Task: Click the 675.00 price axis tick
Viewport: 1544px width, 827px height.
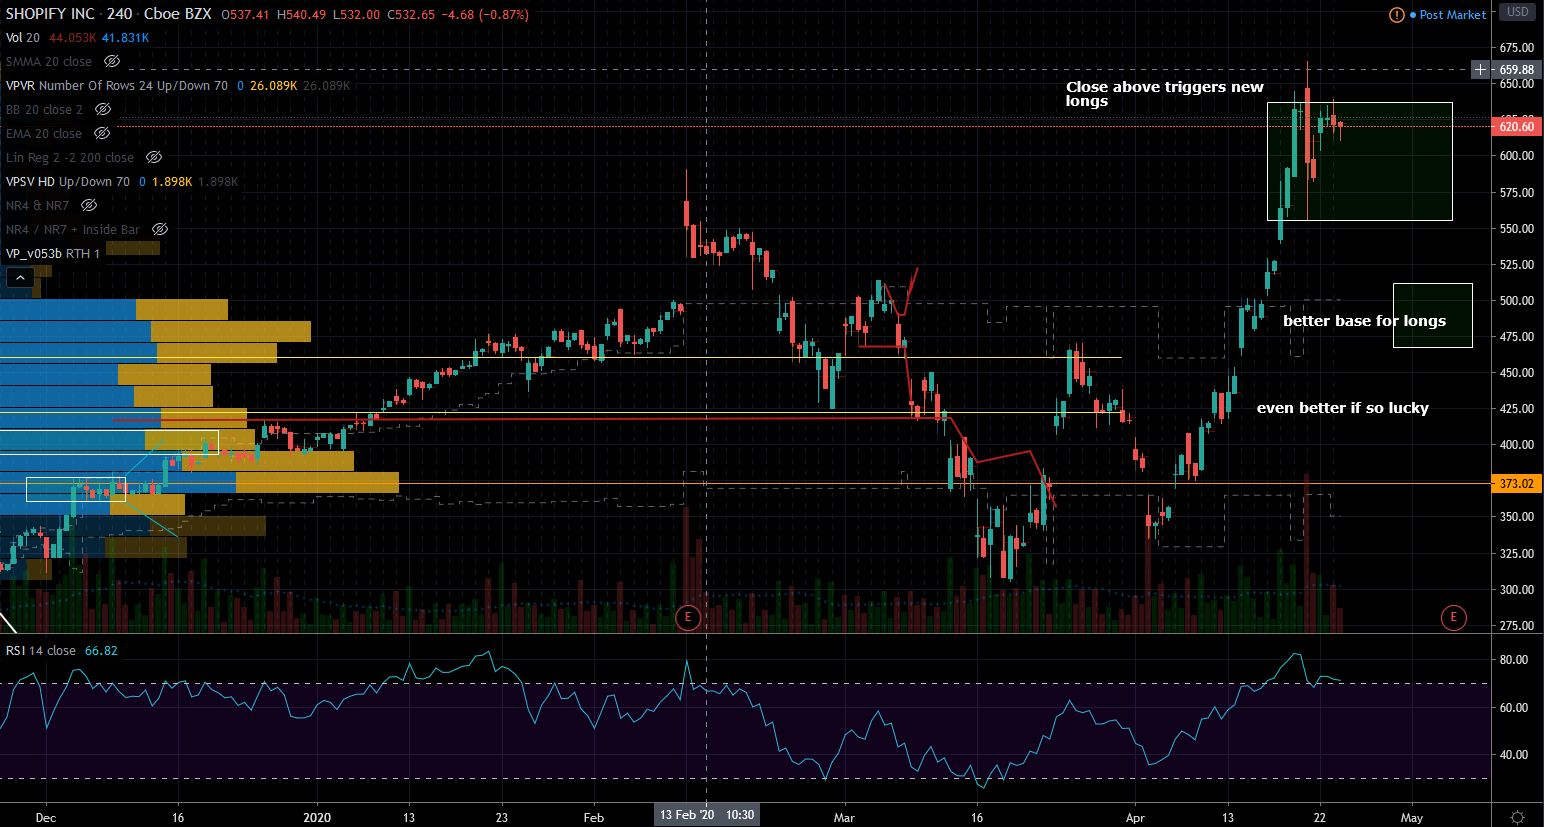Action: coord(1516,48)
